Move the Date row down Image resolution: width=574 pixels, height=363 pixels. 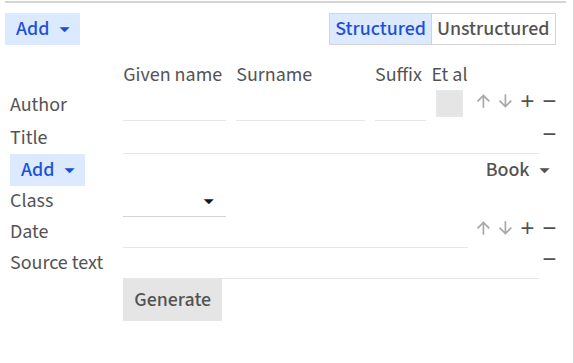[x=505, y=228]
